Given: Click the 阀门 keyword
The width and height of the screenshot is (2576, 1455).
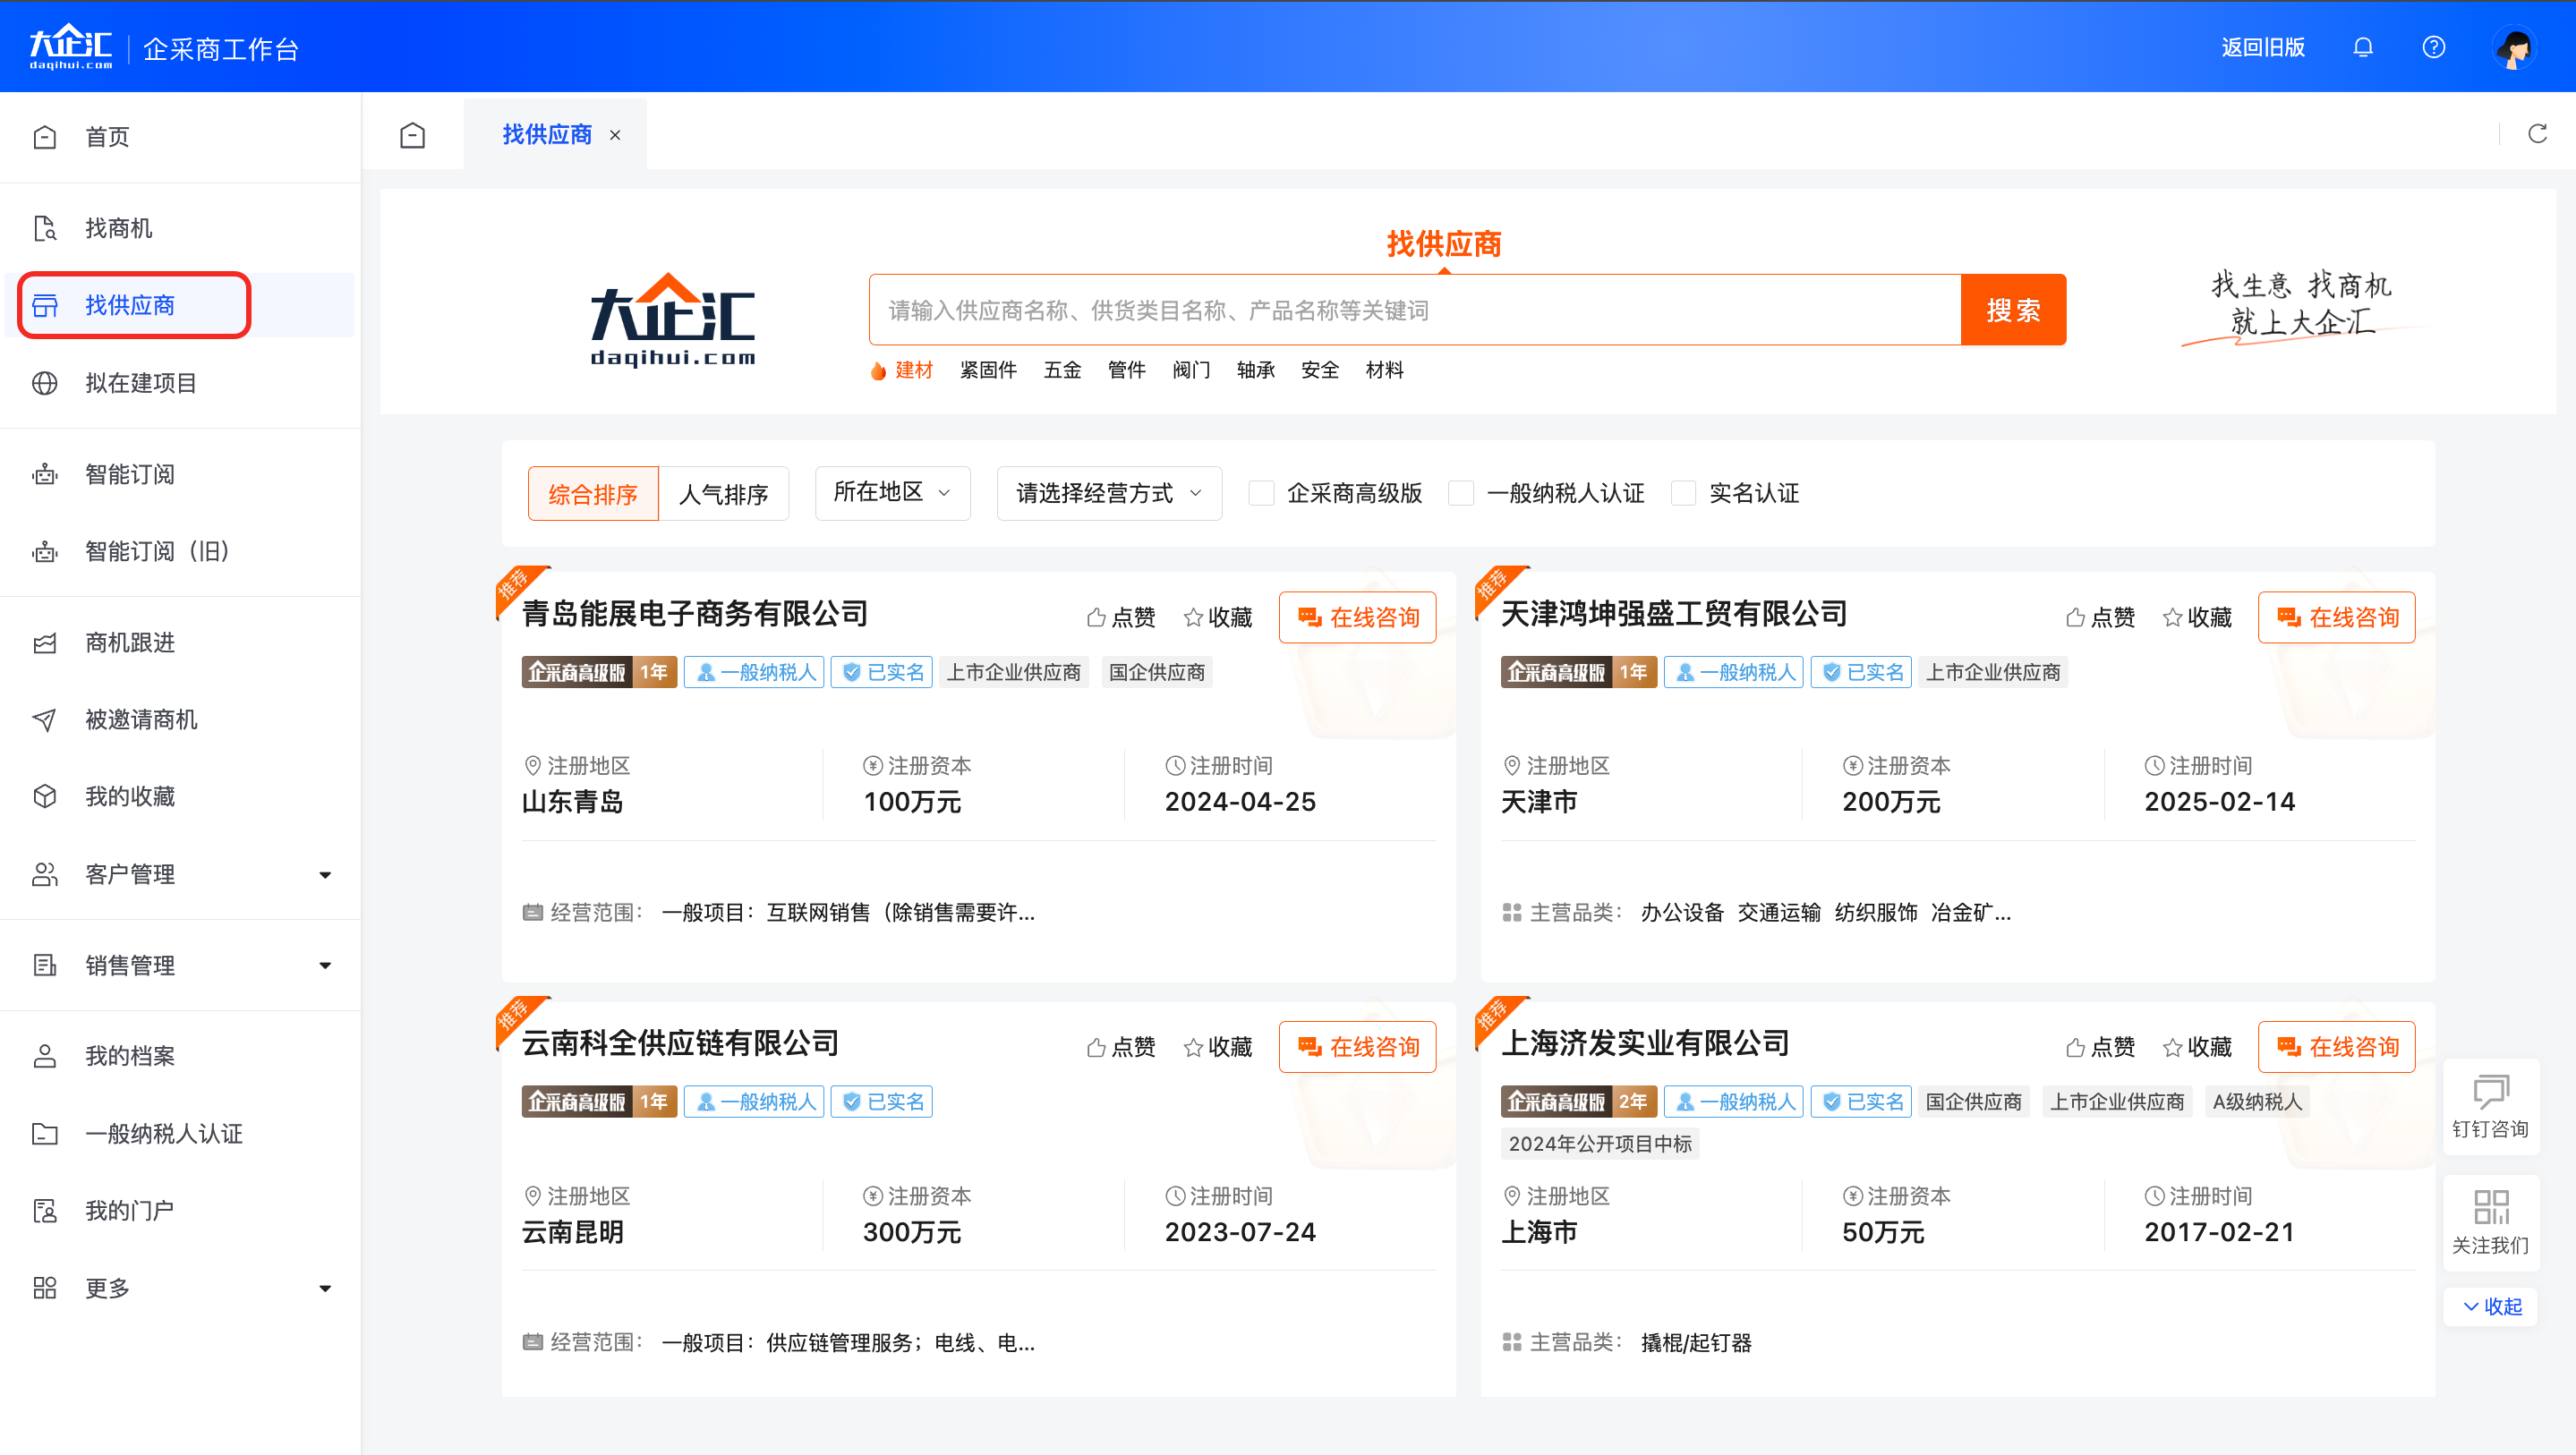Looking at the screenshot, I should point(1191,370).
